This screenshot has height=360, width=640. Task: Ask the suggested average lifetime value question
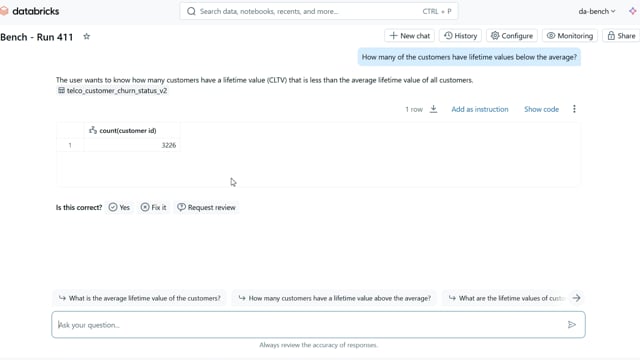(x=140, y=298)
